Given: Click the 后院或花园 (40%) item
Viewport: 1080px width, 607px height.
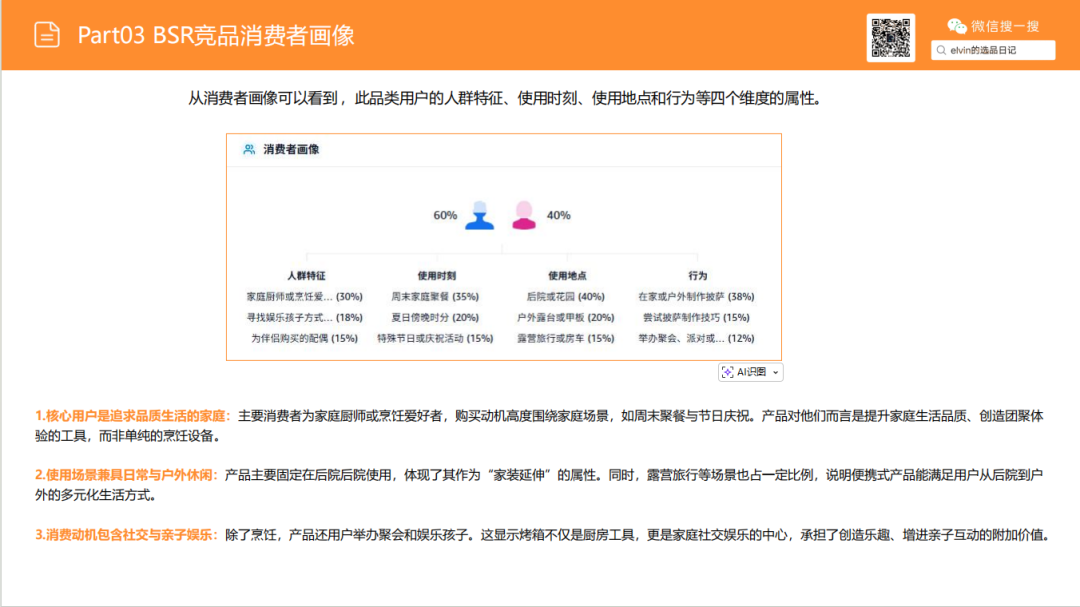Looking at the screenshot, I should [x=565, y=295].
